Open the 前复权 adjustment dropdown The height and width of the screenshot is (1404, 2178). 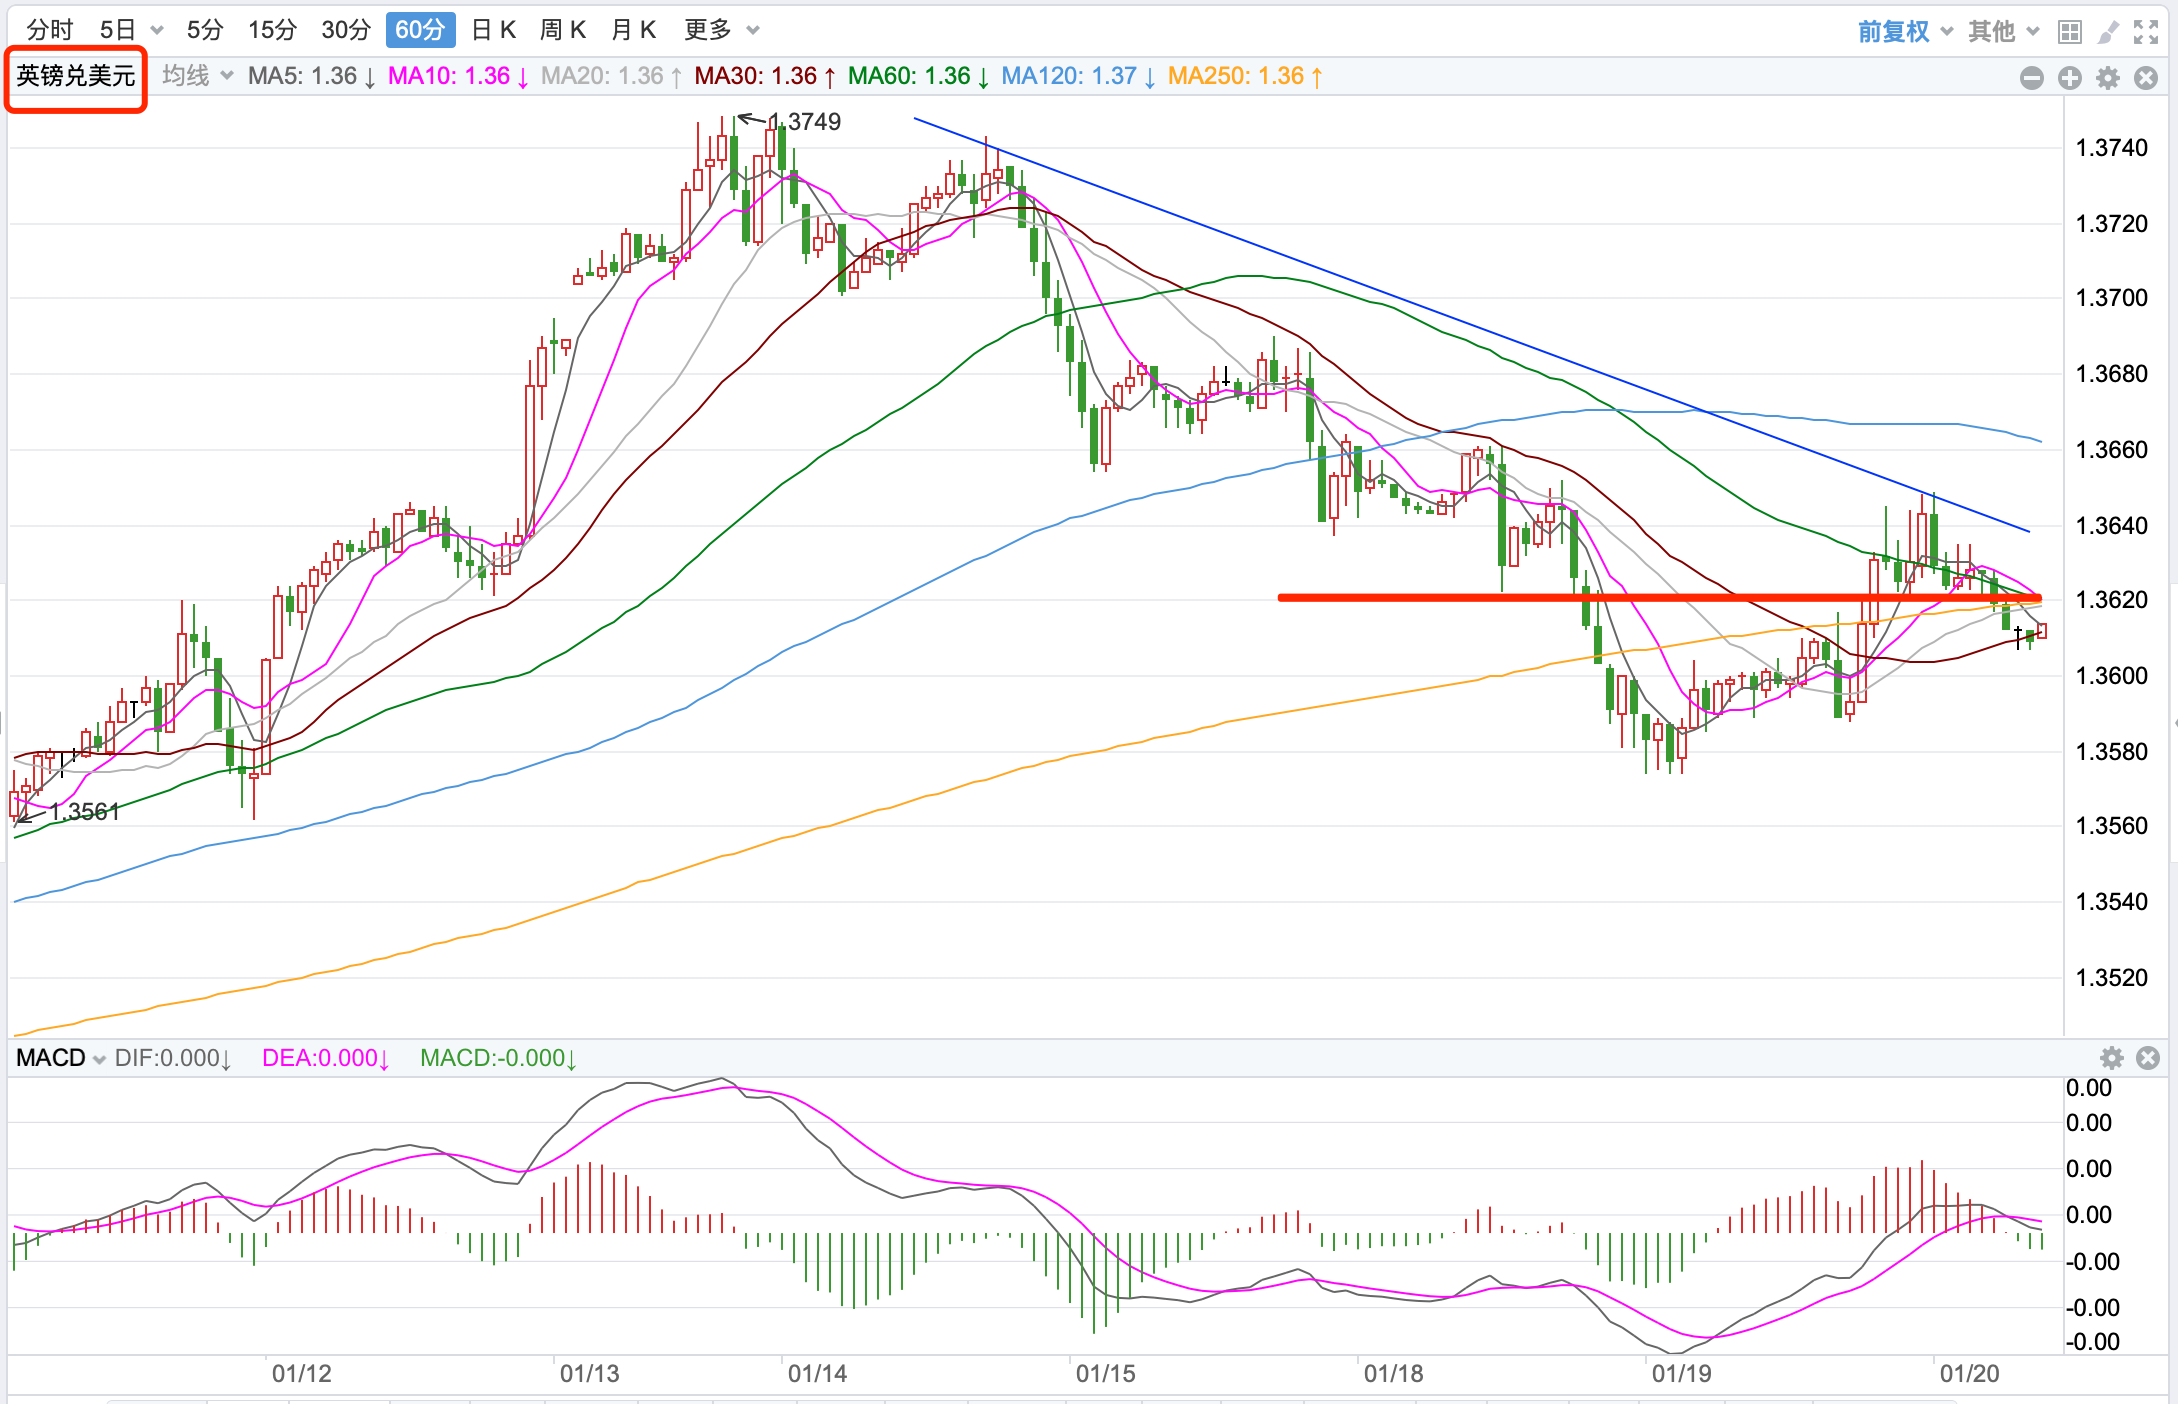point(1905,32)
